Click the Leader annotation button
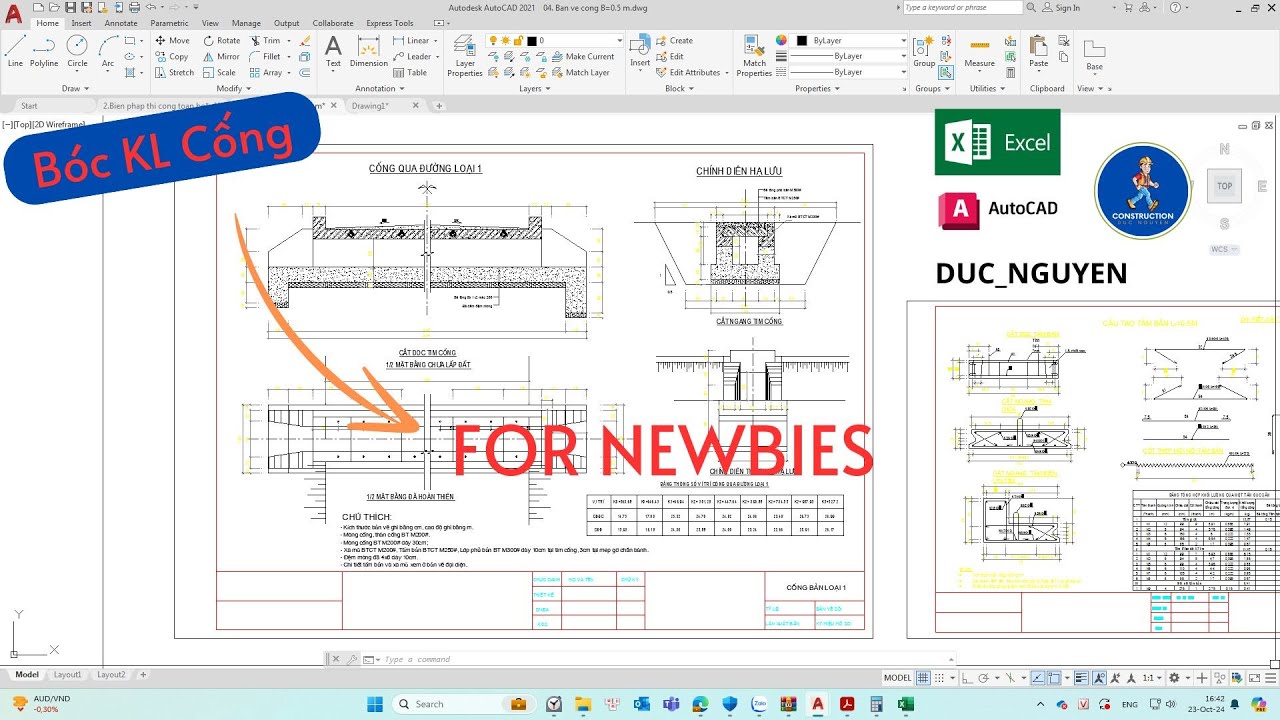The height and width of the screenshot is (720, 1280). pyautogui.click(x=412, y=57)
